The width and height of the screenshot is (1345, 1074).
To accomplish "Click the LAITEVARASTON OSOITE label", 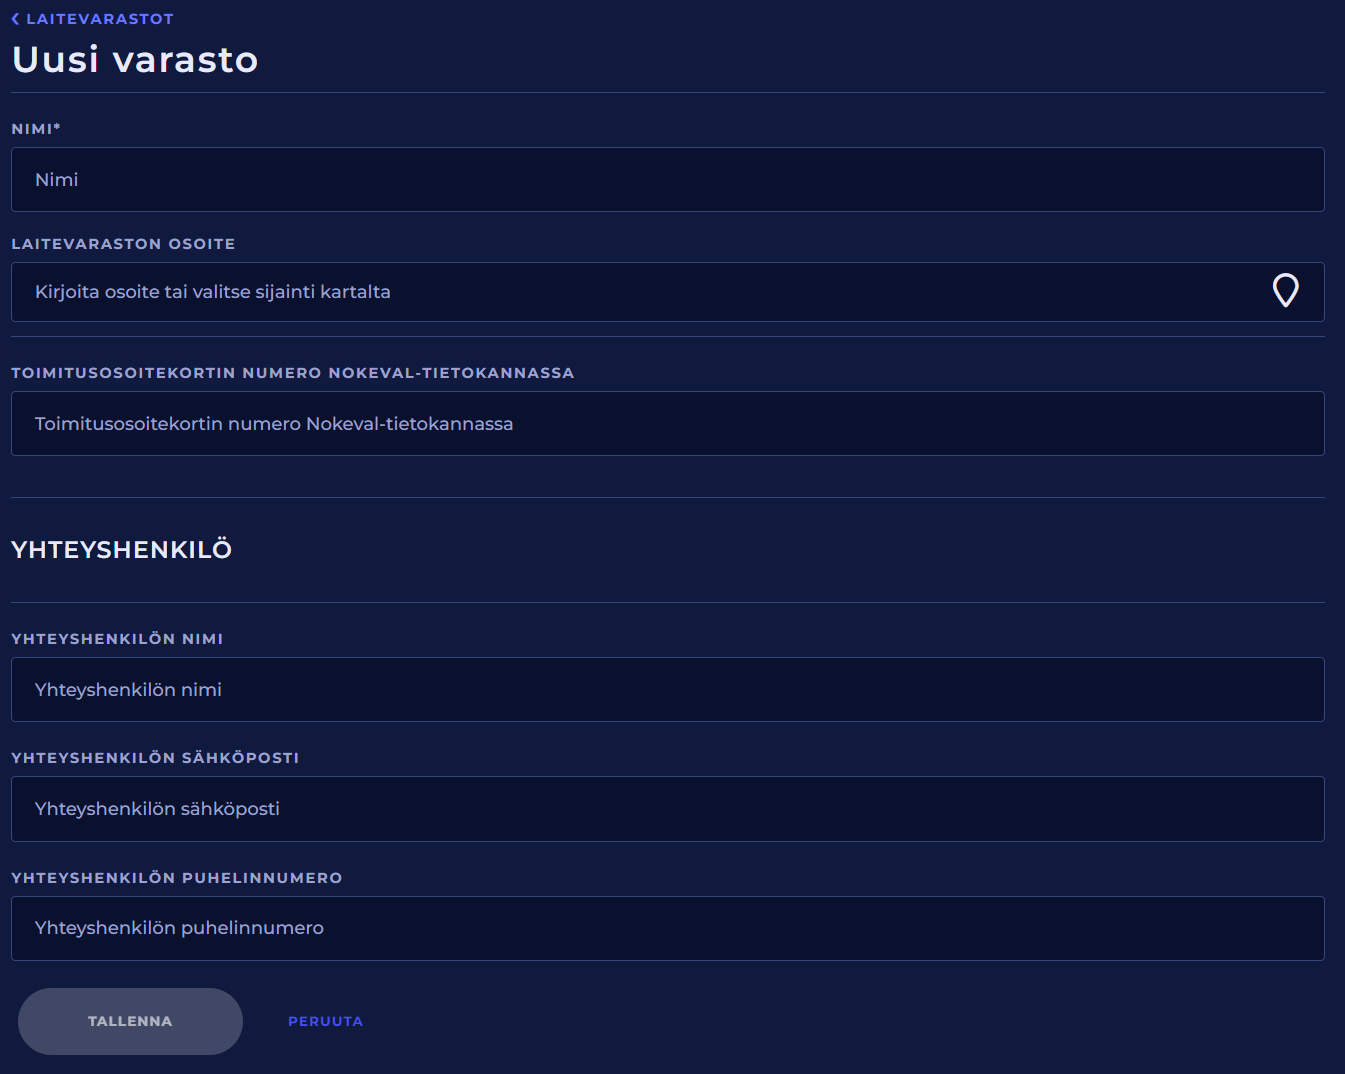I will pyautogui.click(x=123, y=244).
